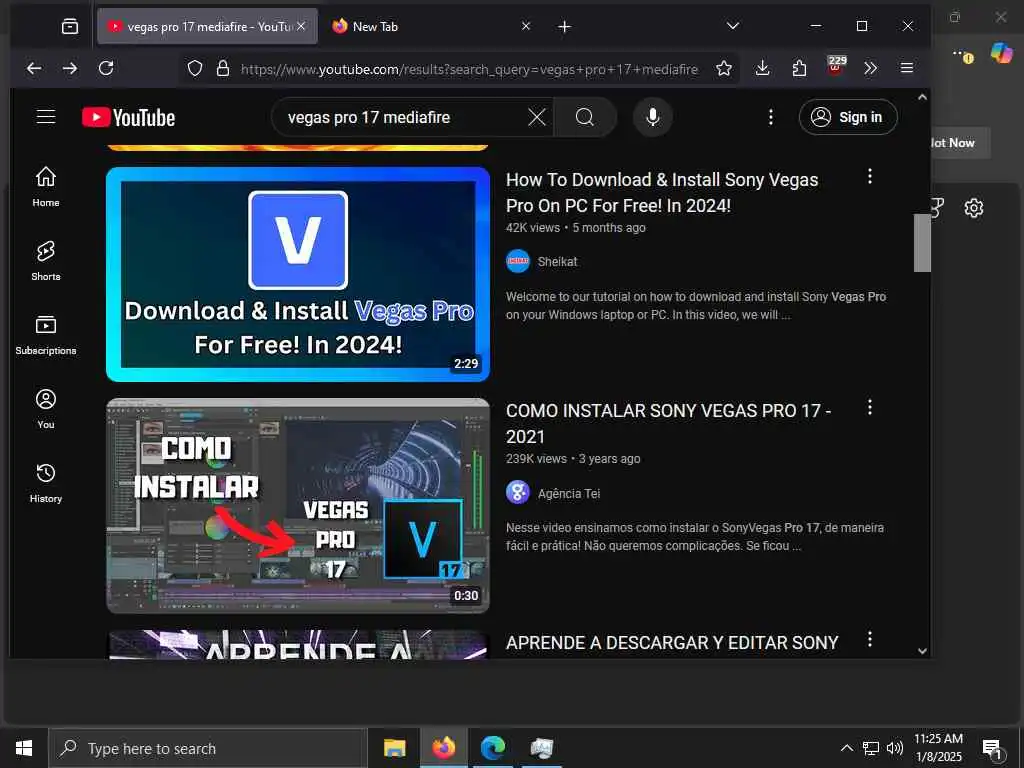Go back in Firefox
The height and width of the screenshot is (768, 1024).
click(x=34, y=68)
